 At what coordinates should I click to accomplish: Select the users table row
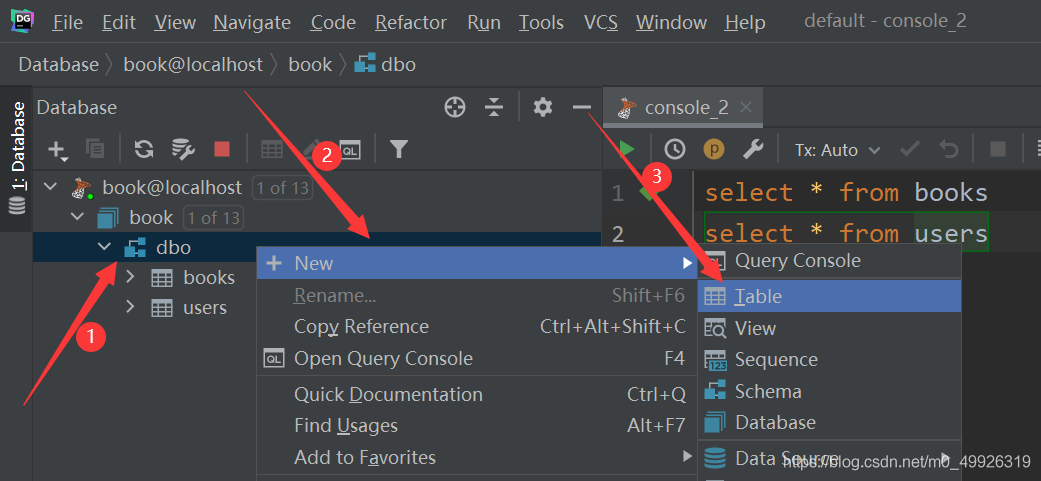point(189,308)
